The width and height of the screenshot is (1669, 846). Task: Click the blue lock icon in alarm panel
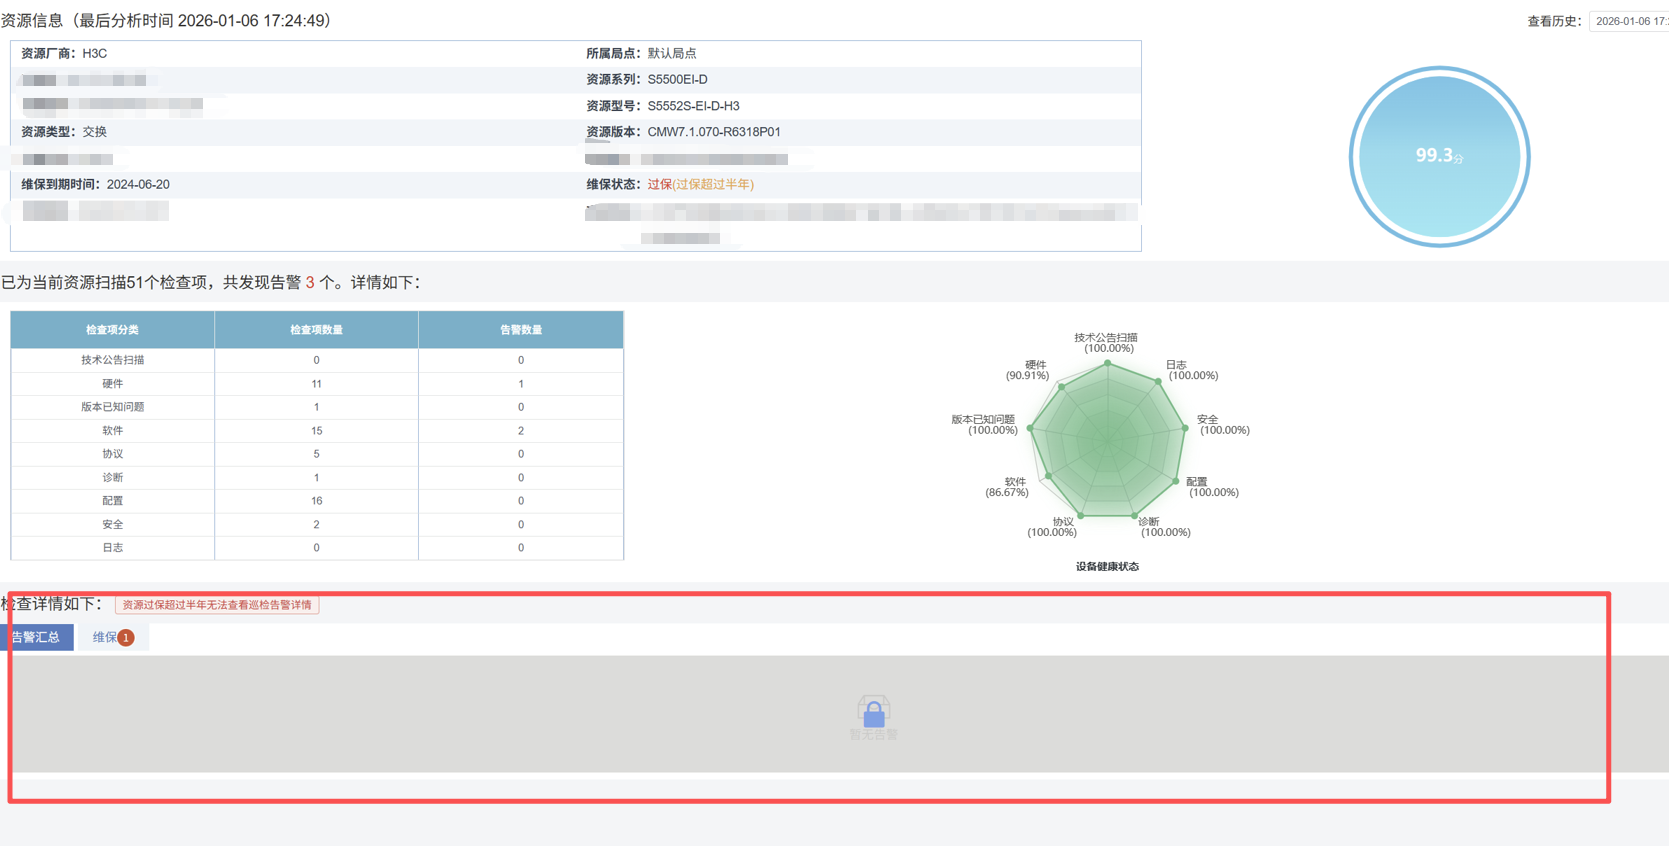[x=873, y=713]
